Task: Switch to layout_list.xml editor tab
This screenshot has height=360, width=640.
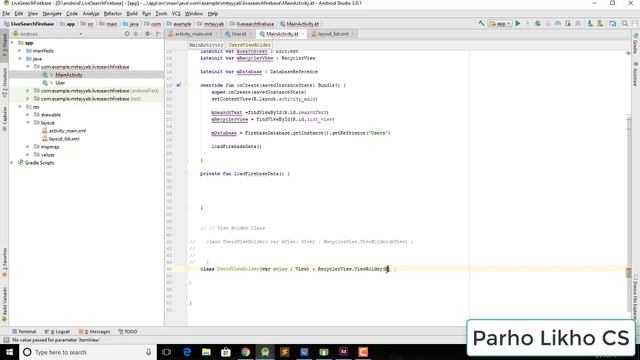Action: (333, 34)
